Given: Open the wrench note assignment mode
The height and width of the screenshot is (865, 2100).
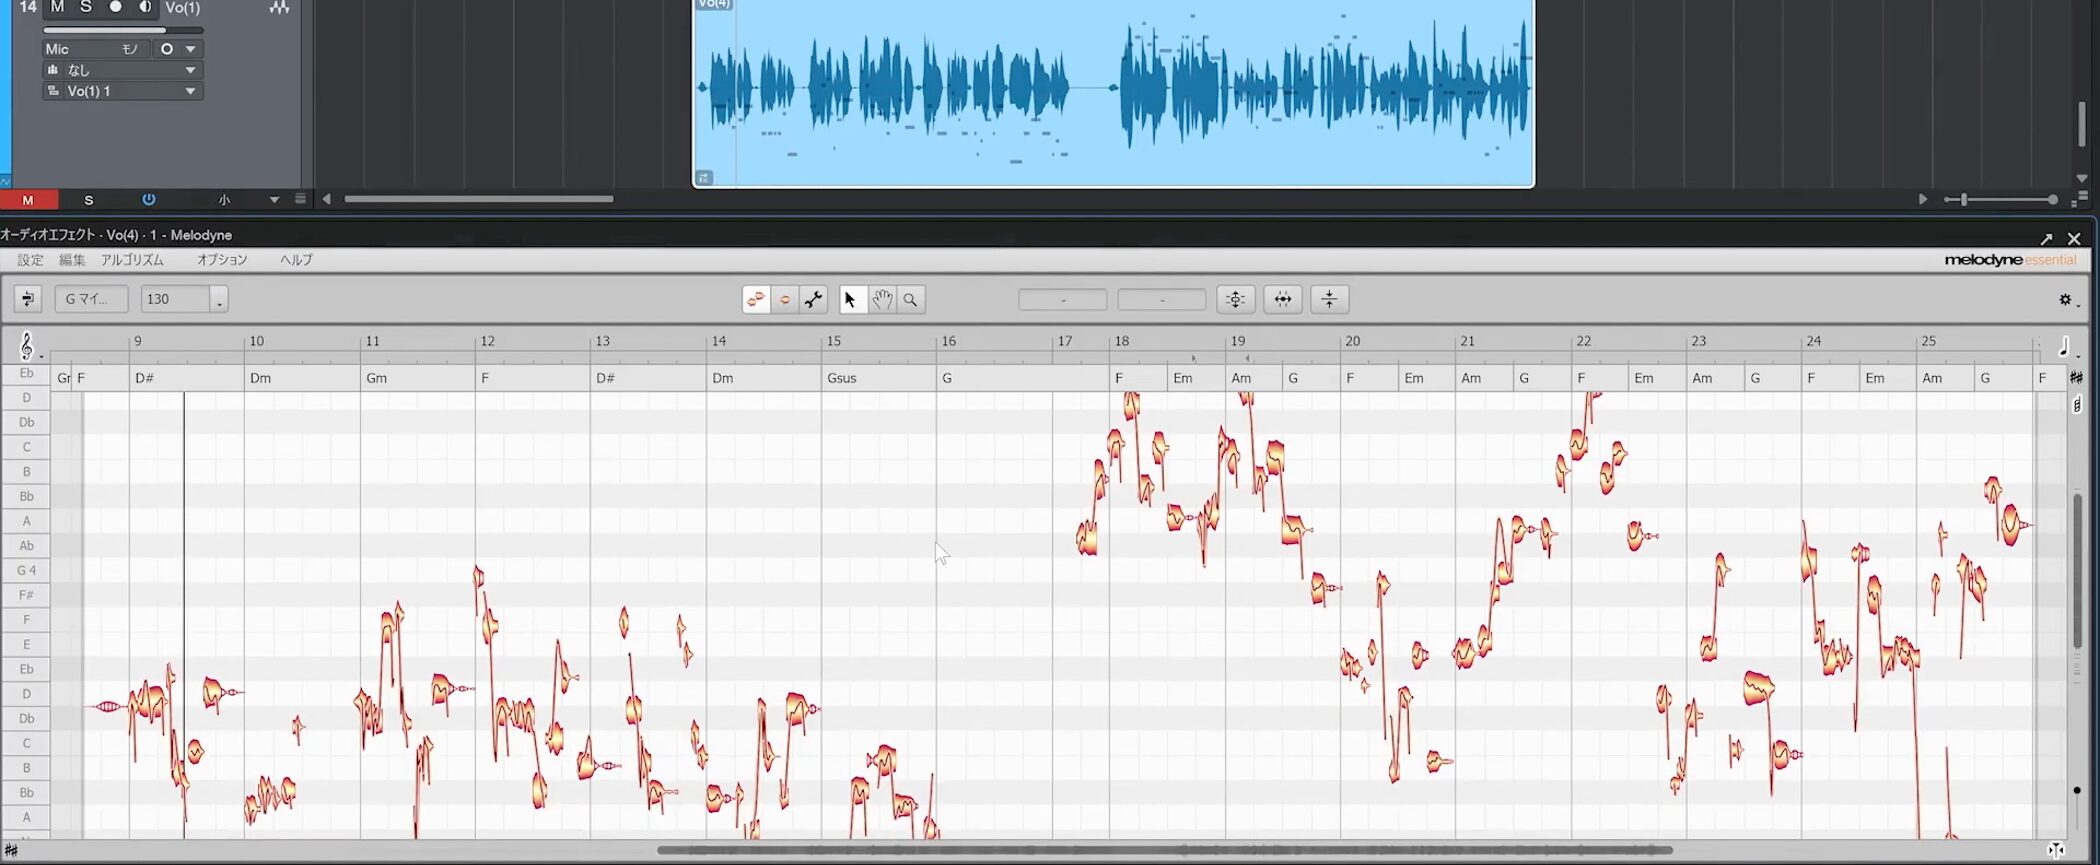Looking at the screenshot, I should click(x=813, y=299).
